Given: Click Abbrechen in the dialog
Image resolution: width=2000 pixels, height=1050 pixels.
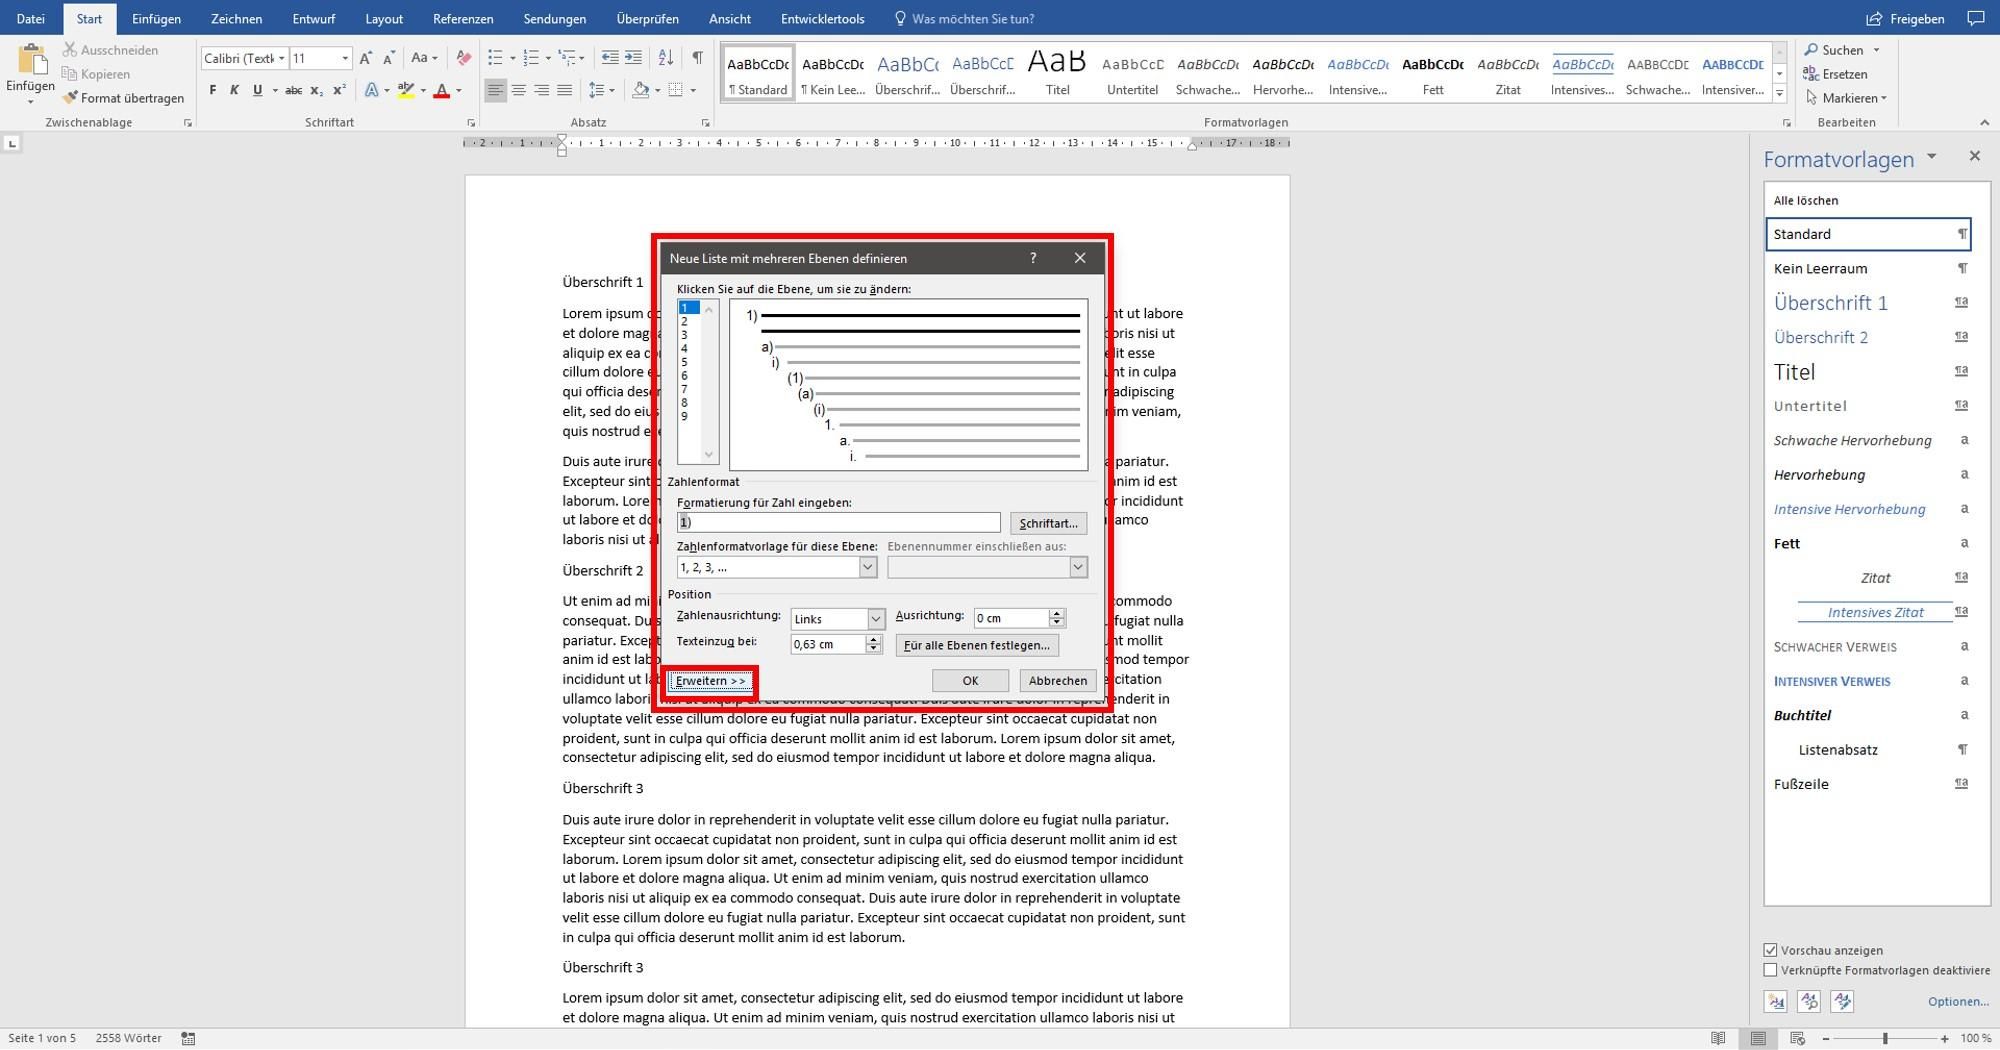Looking at the screenshot, I should [x=1058, y=681].
